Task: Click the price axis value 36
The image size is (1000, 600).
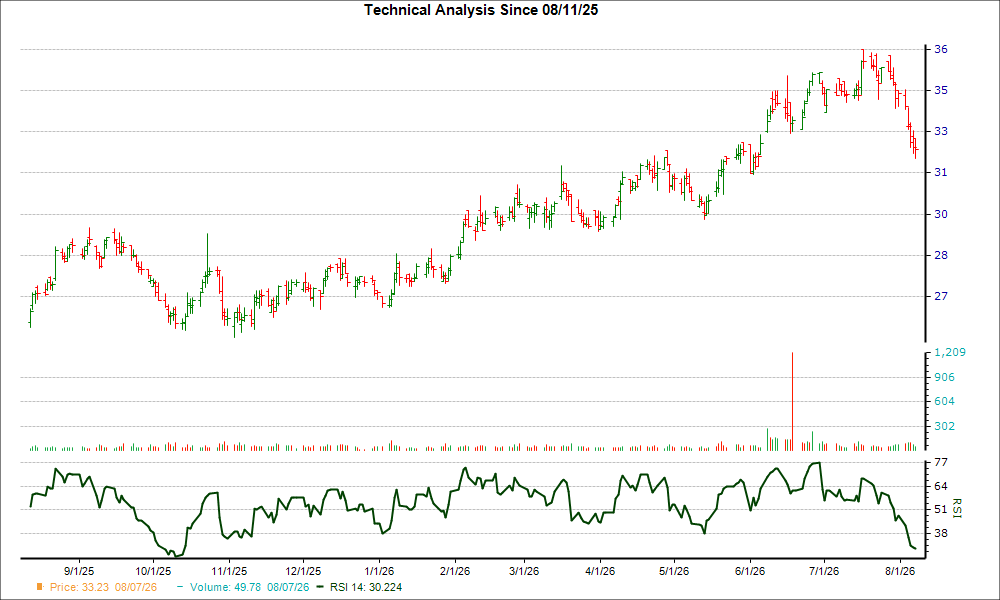Action: coord(941,49)
